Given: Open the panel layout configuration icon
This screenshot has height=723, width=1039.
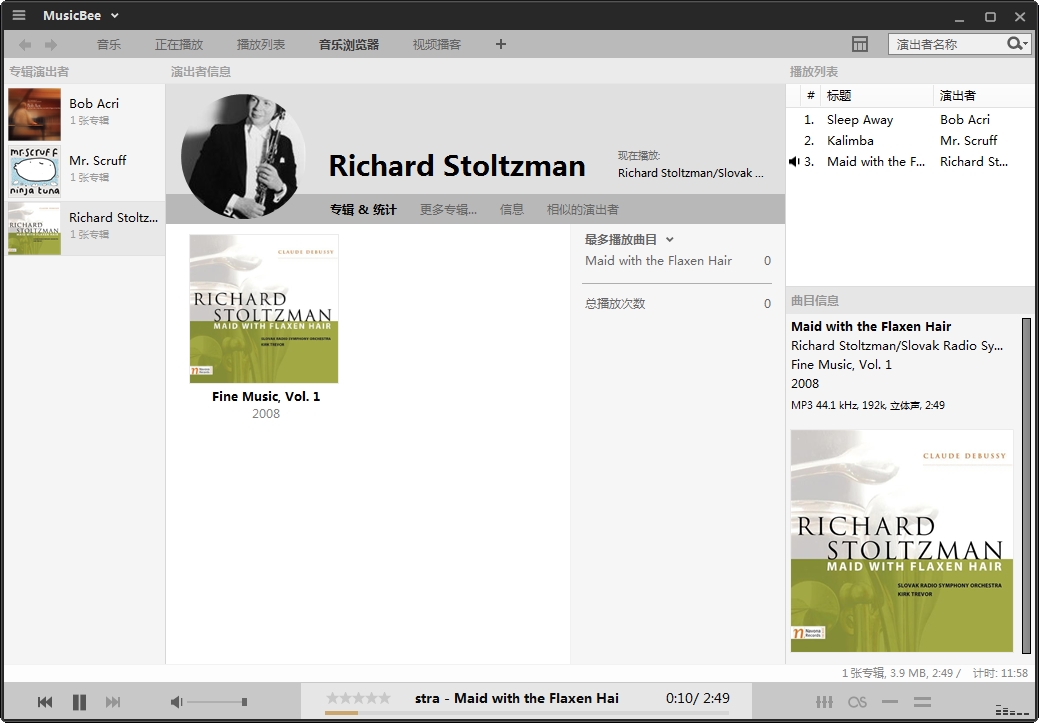Looking at the screenshot, I should click(x=860, y=44).
